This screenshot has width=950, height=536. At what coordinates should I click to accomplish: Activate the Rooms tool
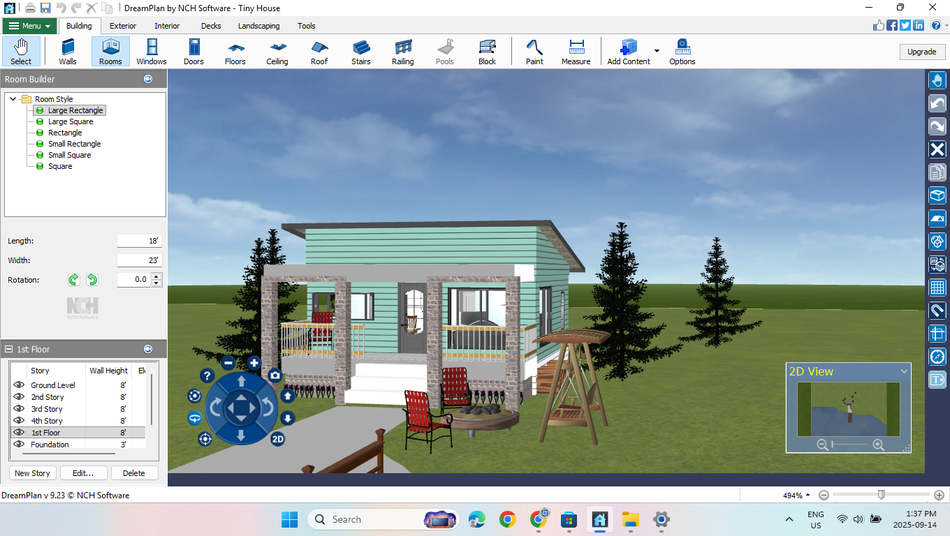click(110, 51)
